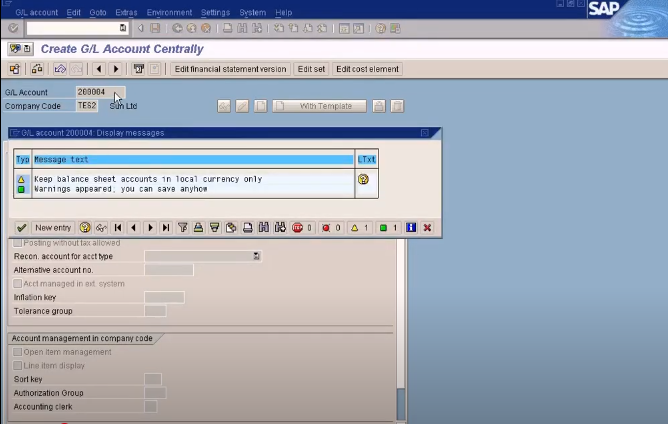Open the Settings menu
Viewport: 668px width, 424px height.
pos(215,12)
